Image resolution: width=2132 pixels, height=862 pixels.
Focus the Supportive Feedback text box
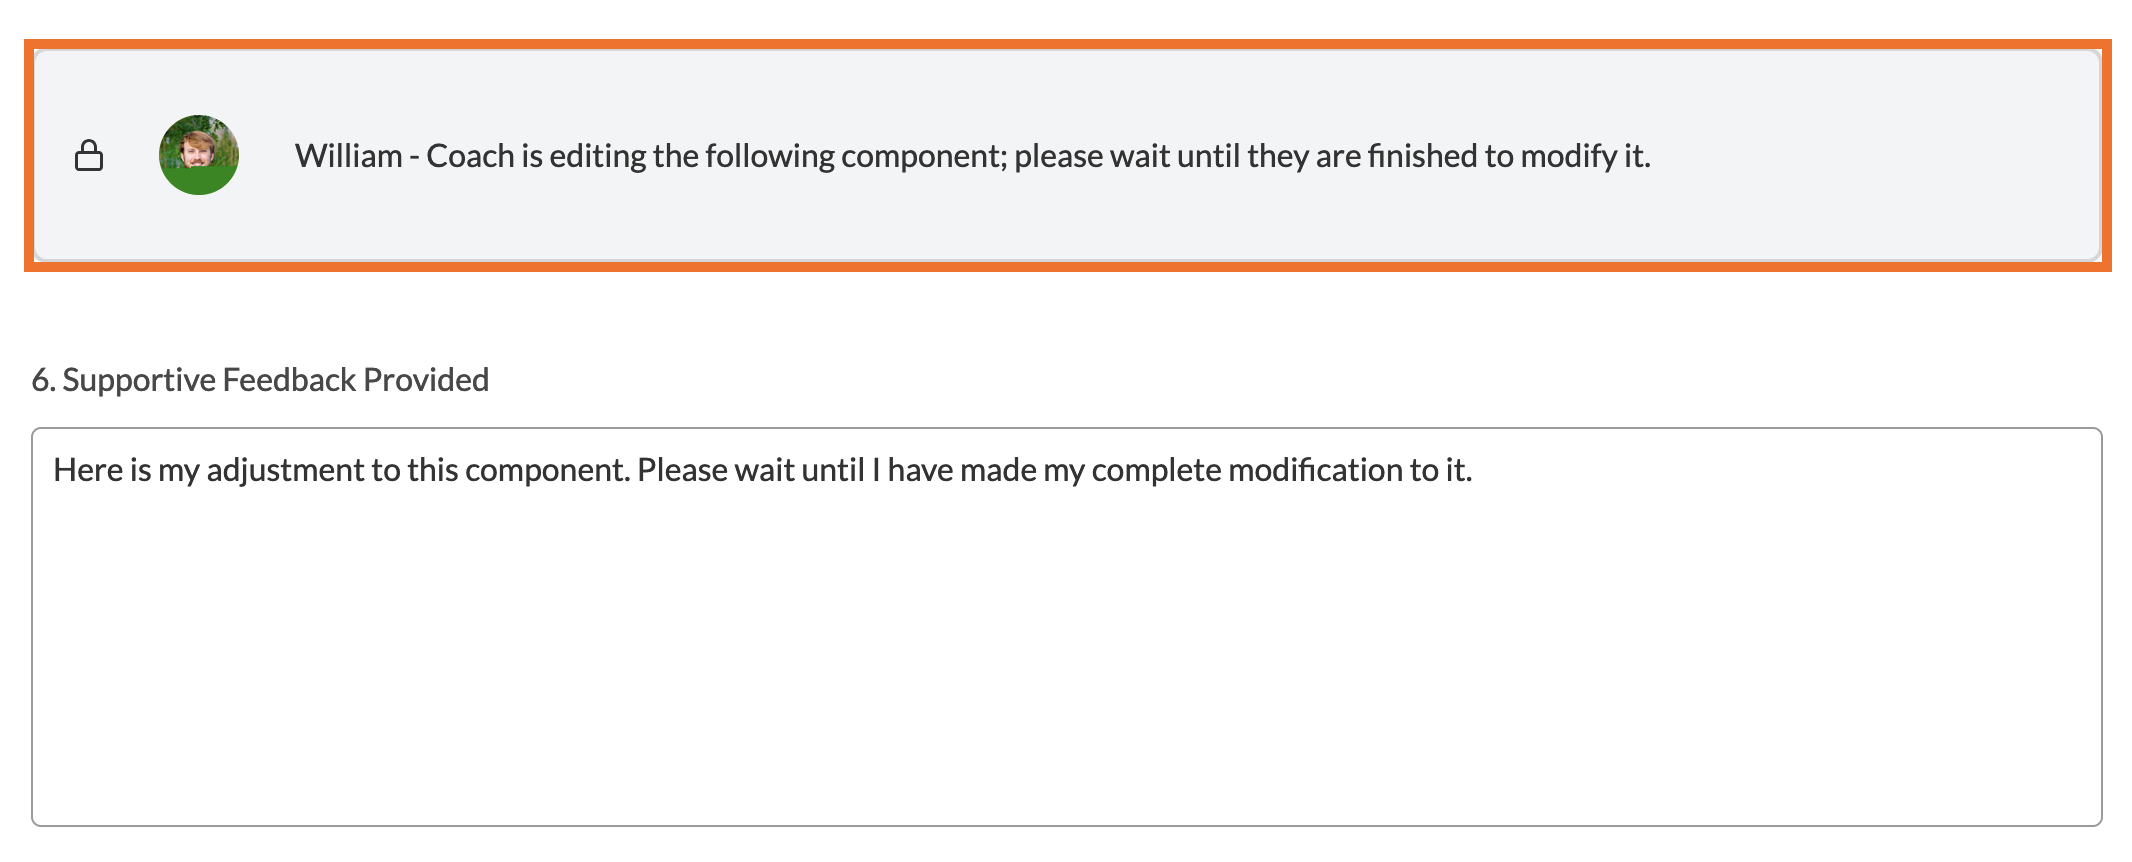pyautogui.click(x=1066, y=640)
